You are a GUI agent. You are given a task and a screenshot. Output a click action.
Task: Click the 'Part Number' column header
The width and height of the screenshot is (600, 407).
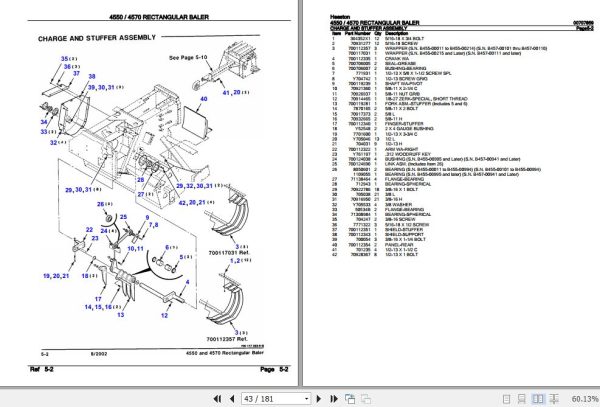(357, 34)
